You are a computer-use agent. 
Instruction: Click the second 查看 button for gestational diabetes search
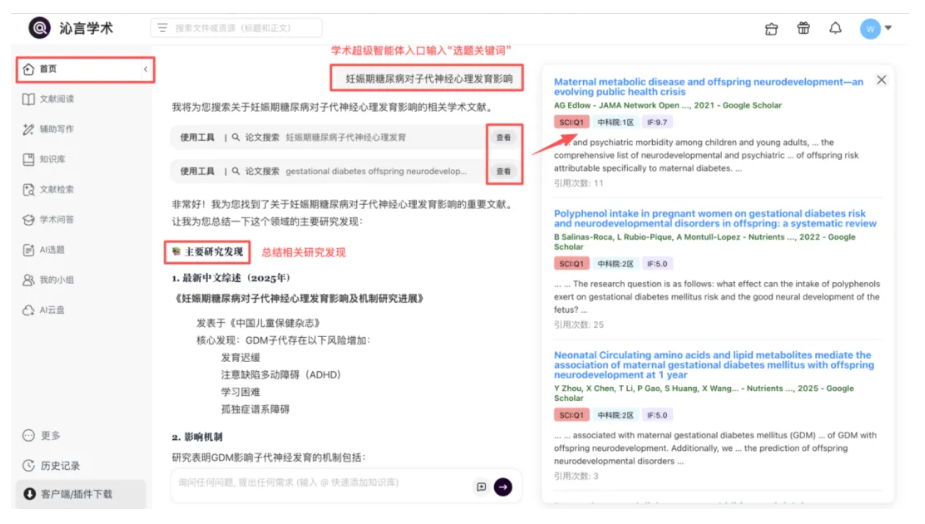coord(504,171)
